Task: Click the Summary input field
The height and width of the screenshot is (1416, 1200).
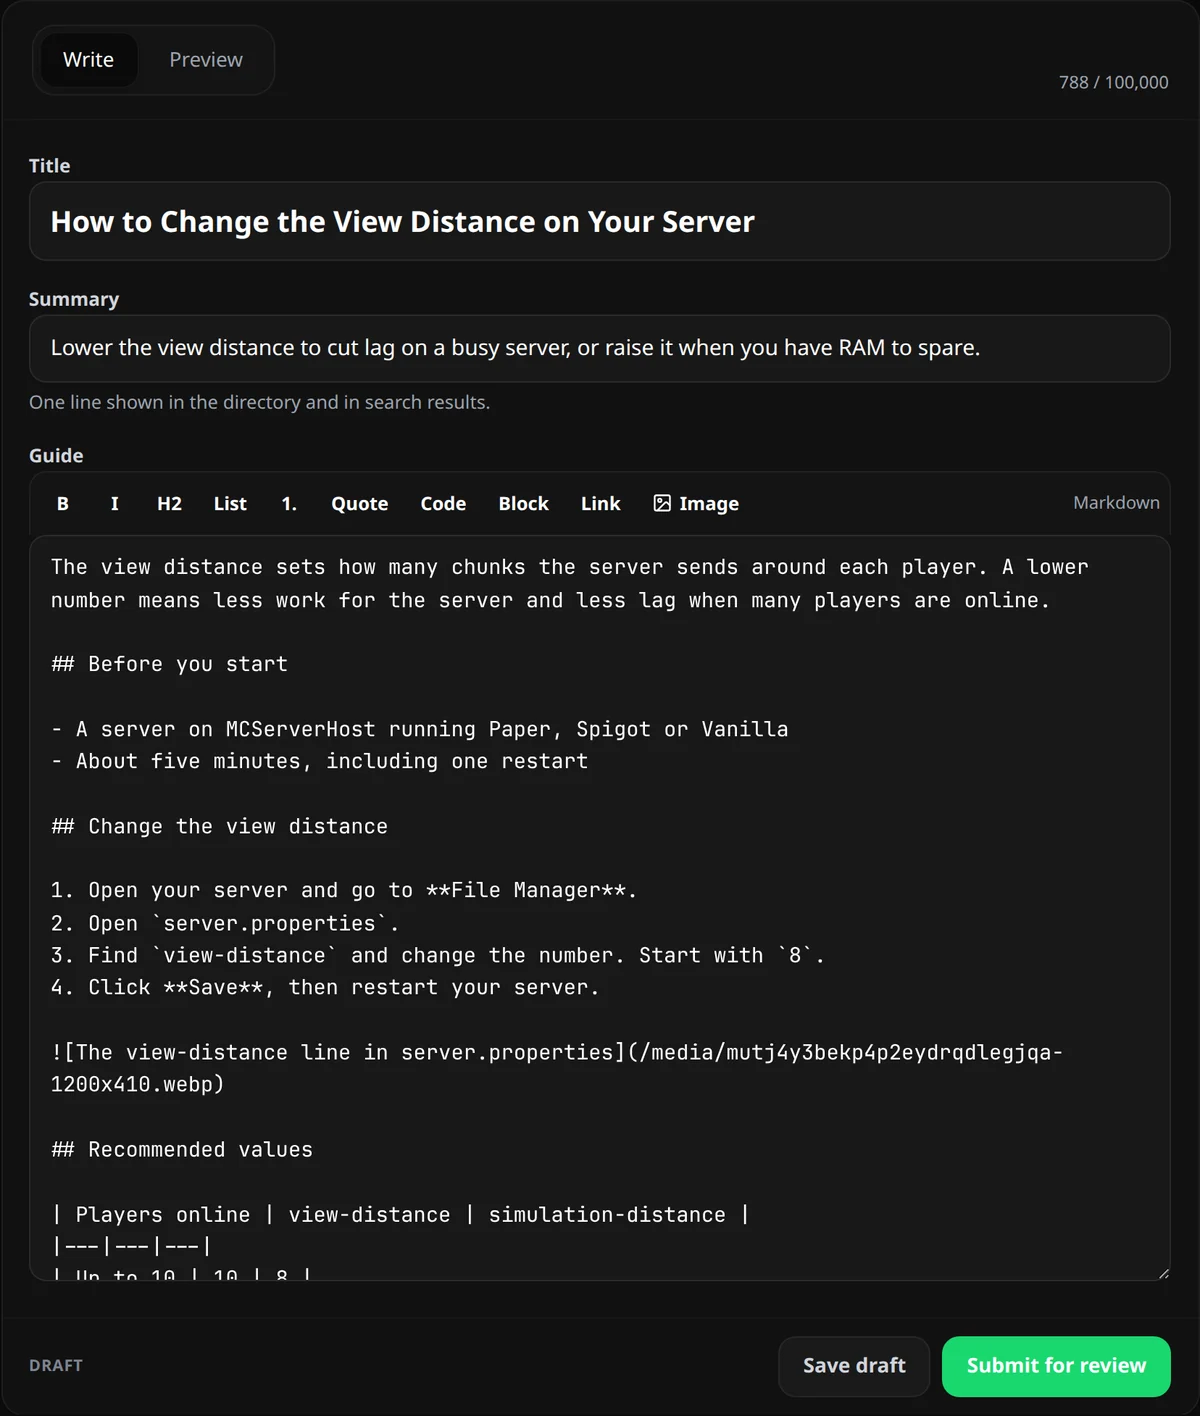Action: tap(600, 348)
